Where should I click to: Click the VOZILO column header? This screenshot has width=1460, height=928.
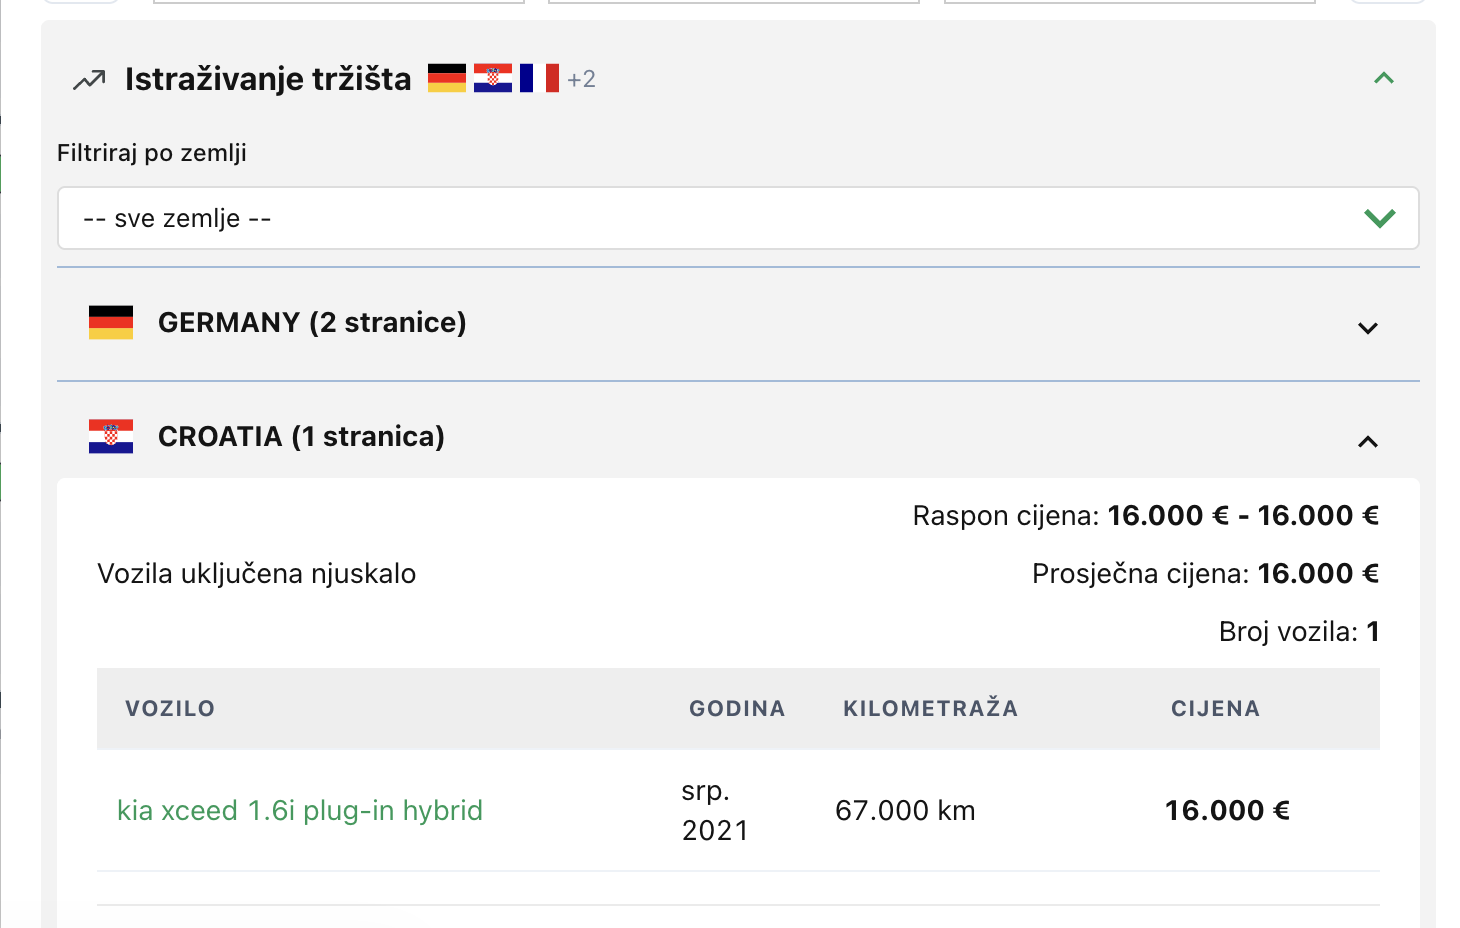[170, 709]
